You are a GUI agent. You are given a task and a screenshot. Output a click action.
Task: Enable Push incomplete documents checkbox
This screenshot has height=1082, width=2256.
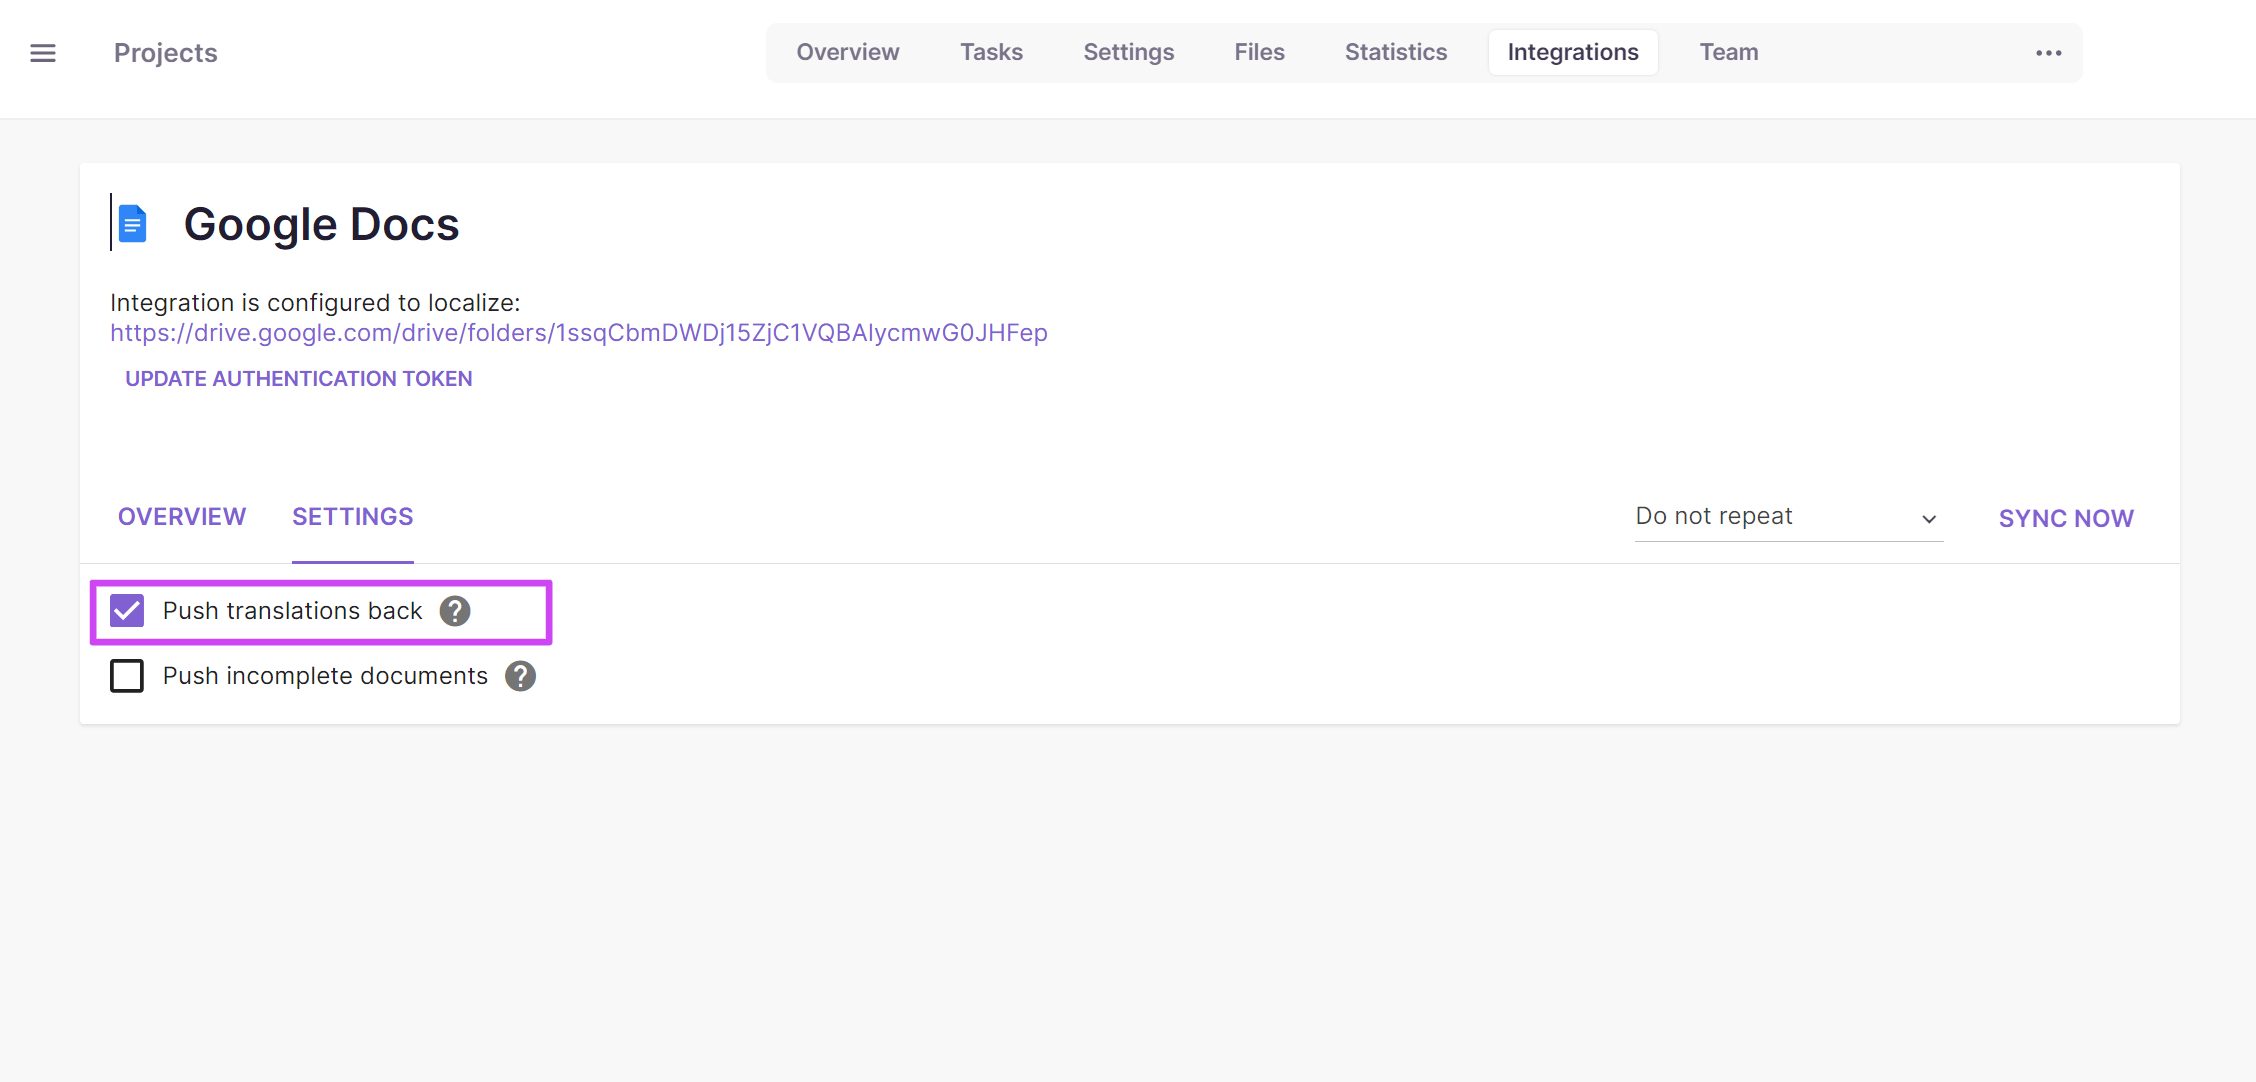coord(127,676)
